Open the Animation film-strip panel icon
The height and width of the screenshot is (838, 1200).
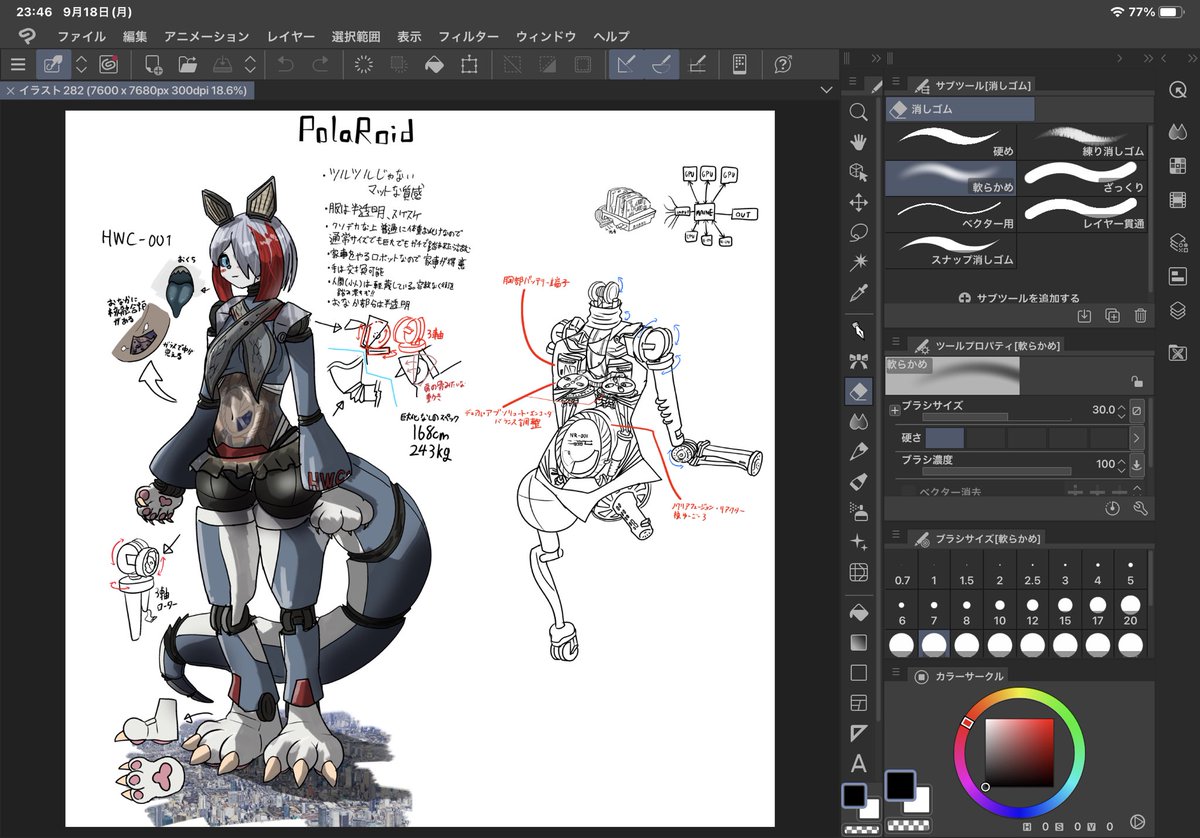coord(1177,199)
